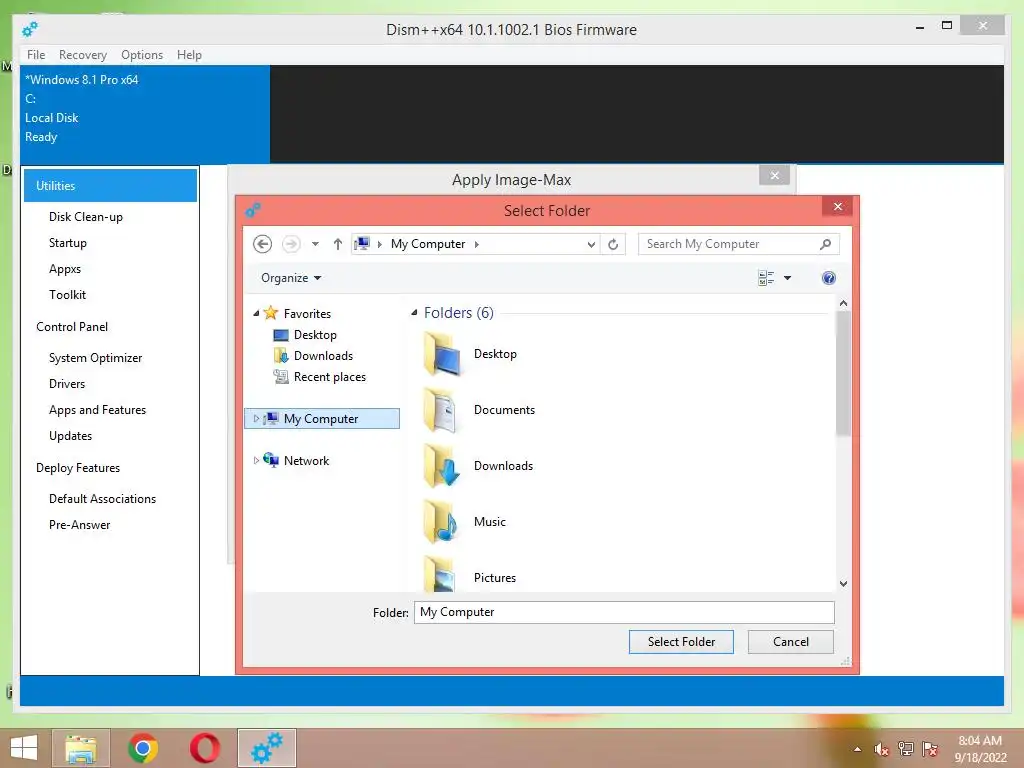Screen dimensions: 1024x768
Task: Open the File menu in Dism++
Action: pos(36,55)
